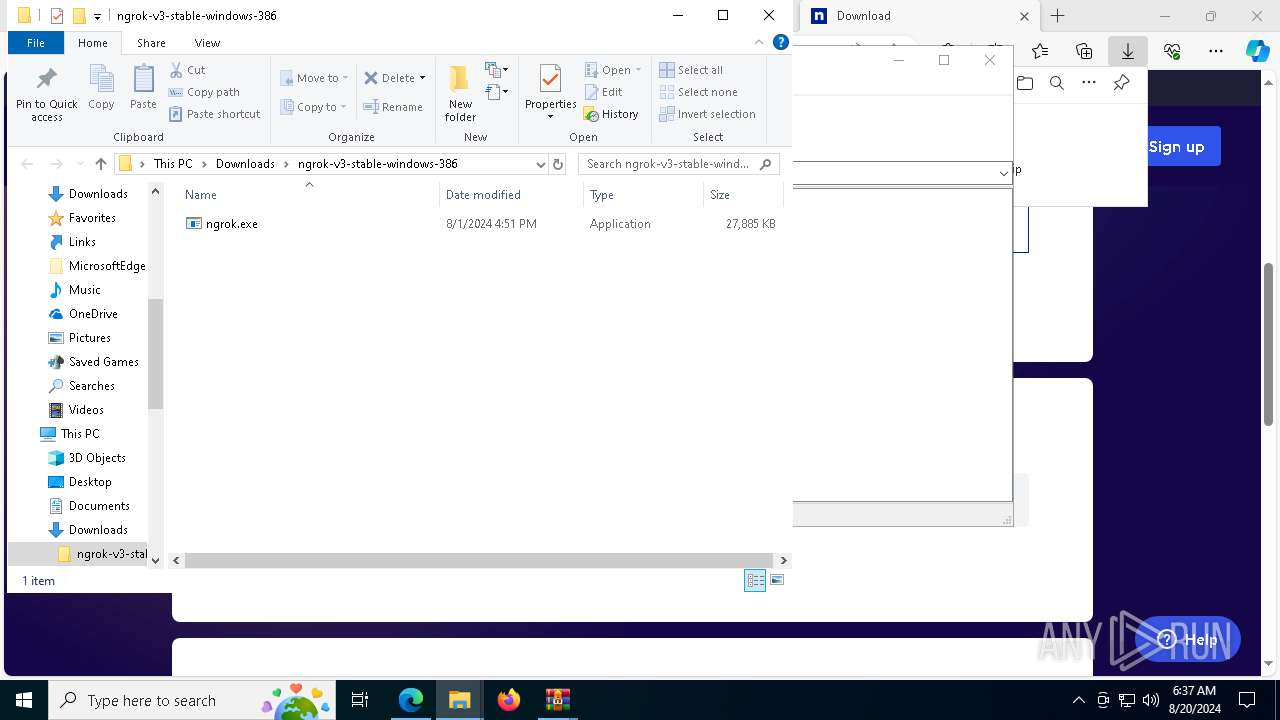Open new tab in Edge
Viewport: 1280px width, 720px height.
[1057, 16]
